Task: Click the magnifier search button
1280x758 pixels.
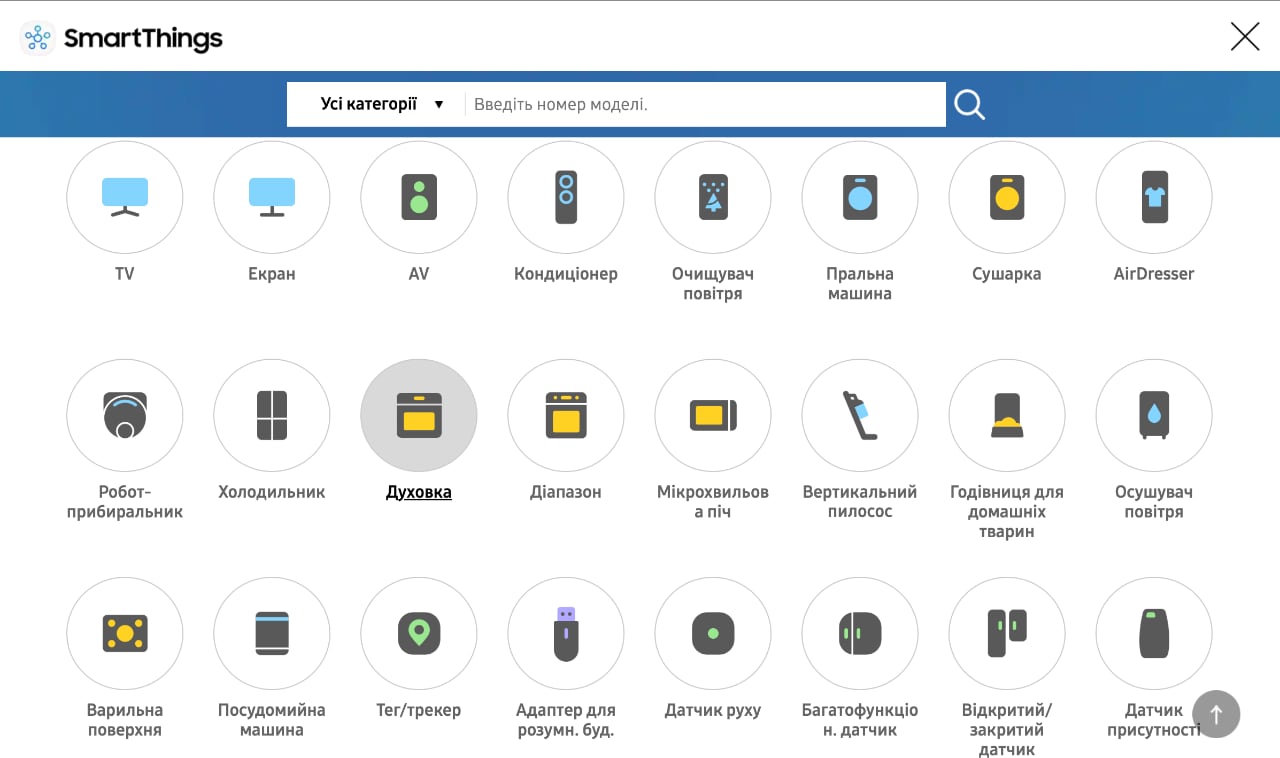Action: [969, 104]
